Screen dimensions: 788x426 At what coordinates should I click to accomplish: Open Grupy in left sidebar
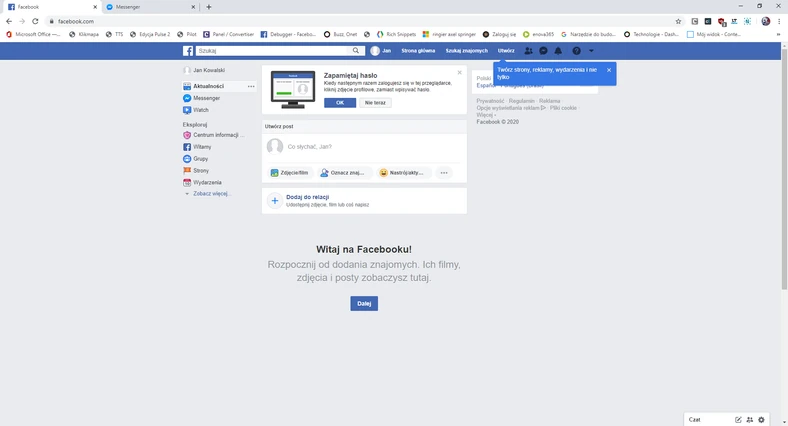pyautogui.click(x=201, y=159)
